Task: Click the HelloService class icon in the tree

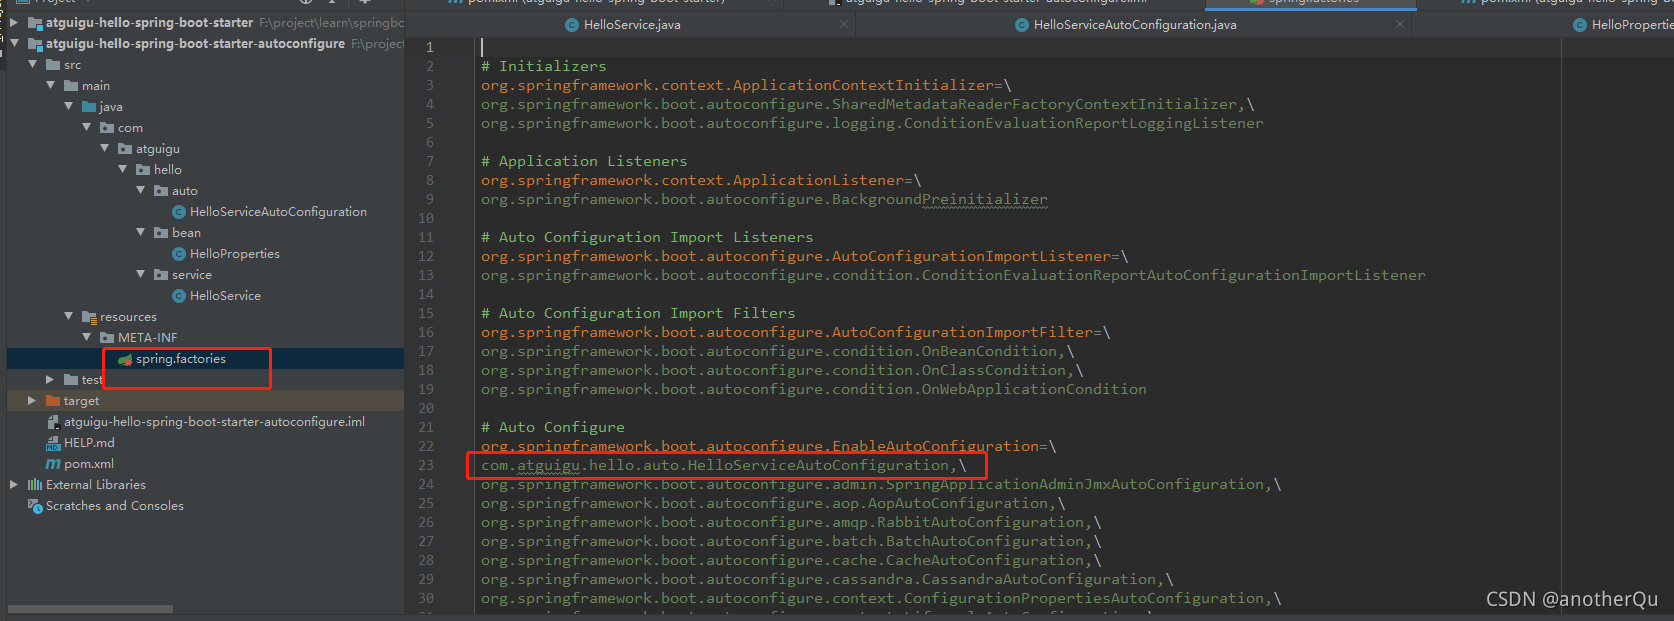Action: (x=179, y=295)
